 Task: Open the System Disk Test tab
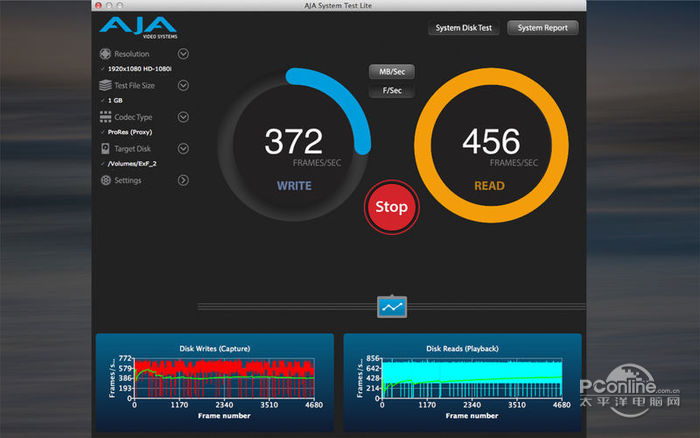(x=463, y=28)
